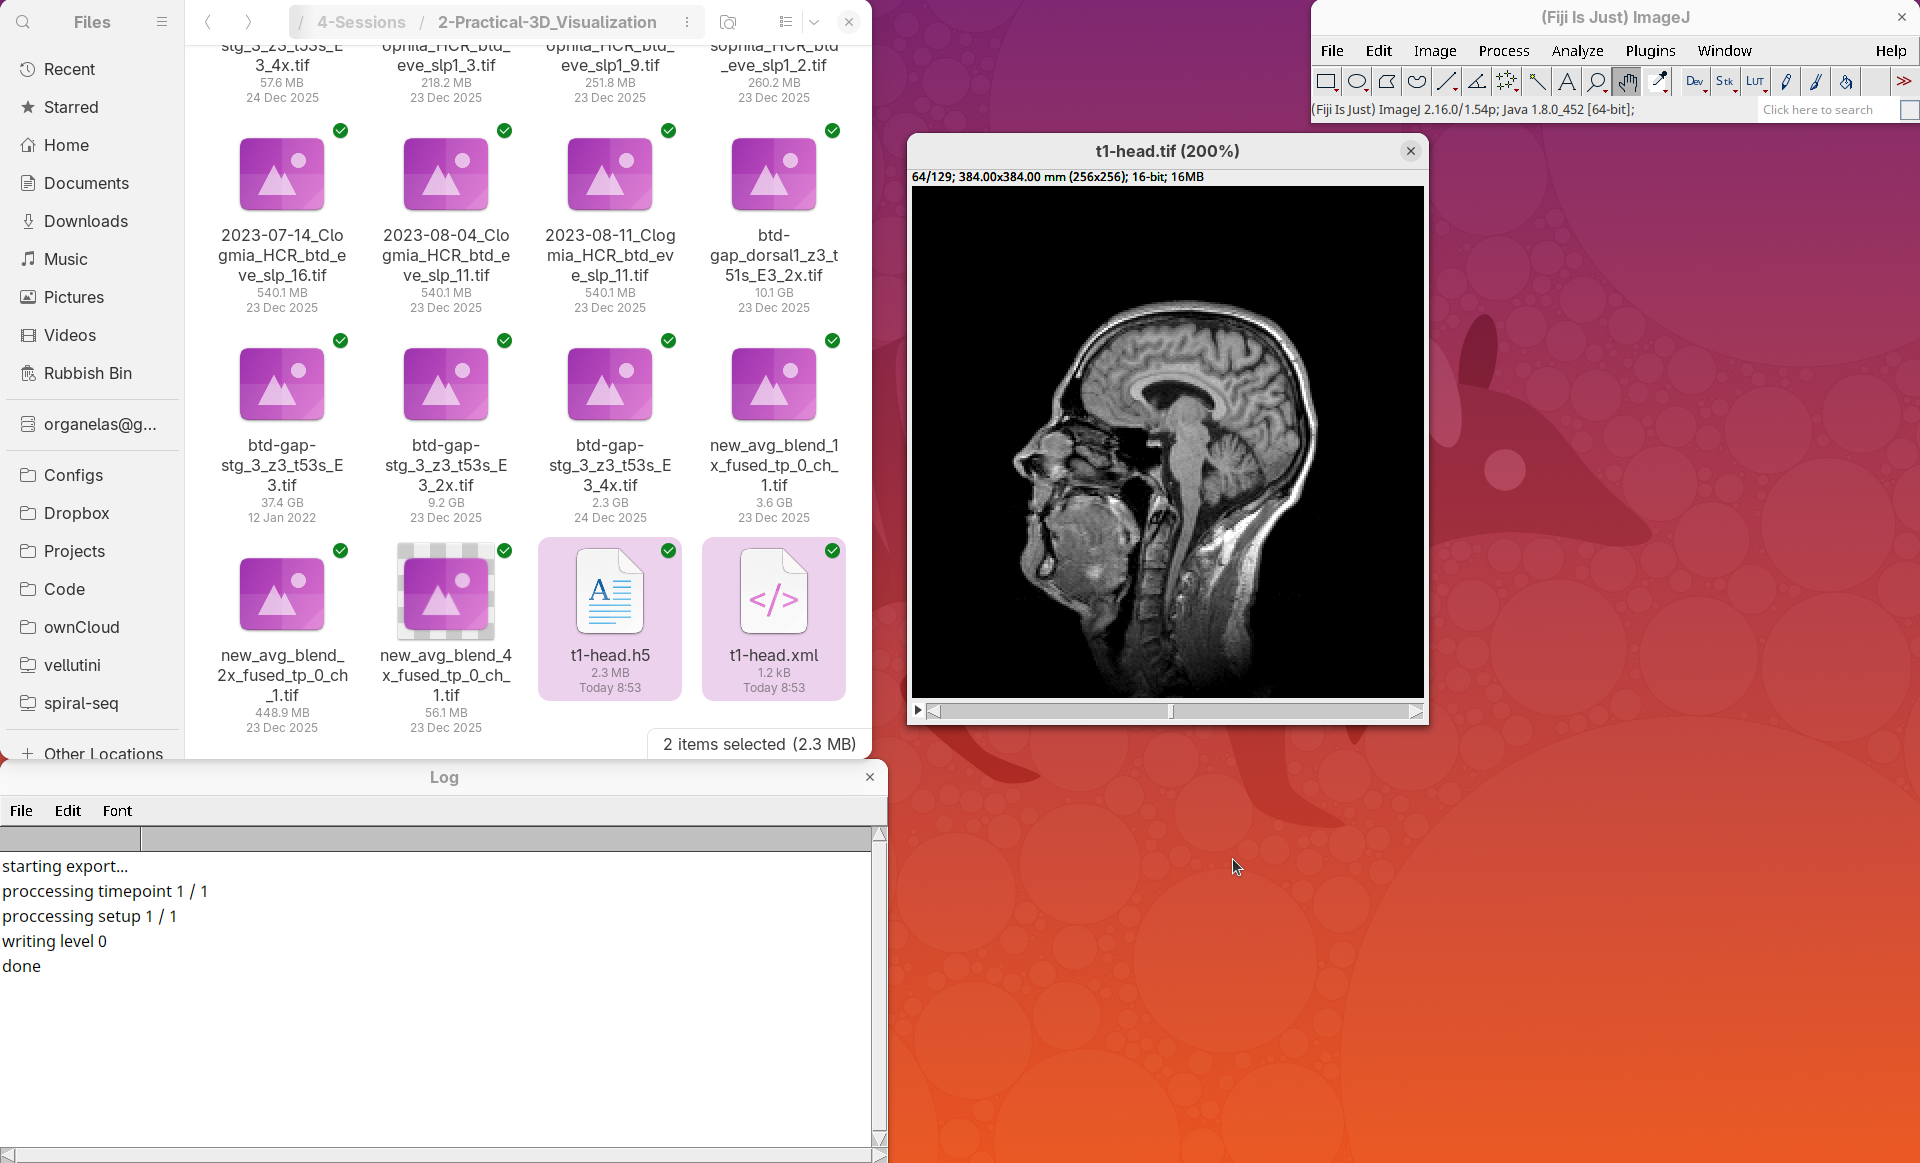This screenshot has height=1163, width=1920.
Task: Select the Freehand selection tool
Action: click(1416, 82)
